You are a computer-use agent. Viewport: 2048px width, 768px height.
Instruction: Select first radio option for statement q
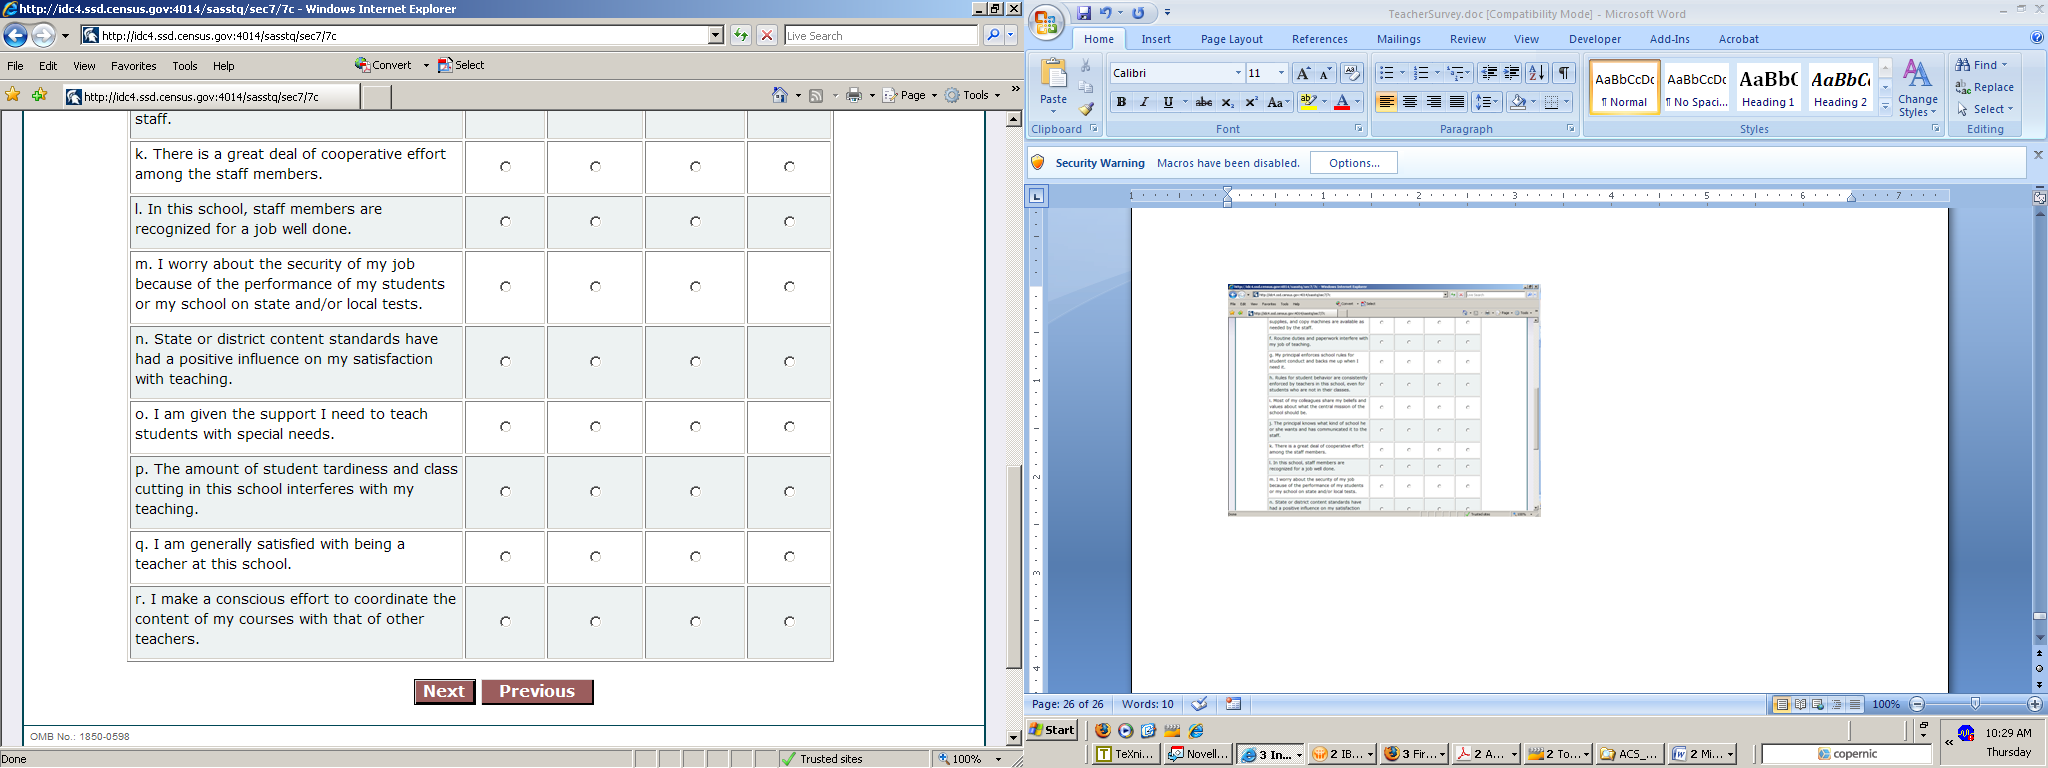click(x=505, y=557)
